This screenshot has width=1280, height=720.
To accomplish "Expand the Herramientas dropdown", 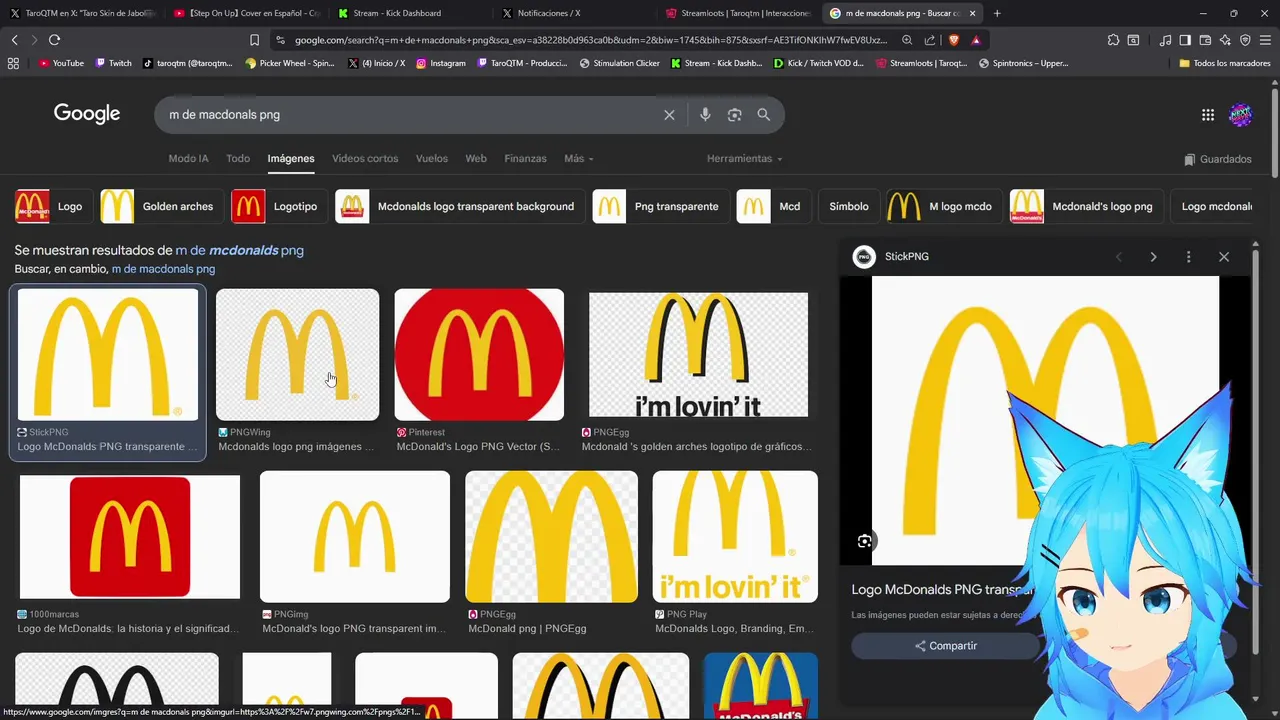I will pos(745,159).
